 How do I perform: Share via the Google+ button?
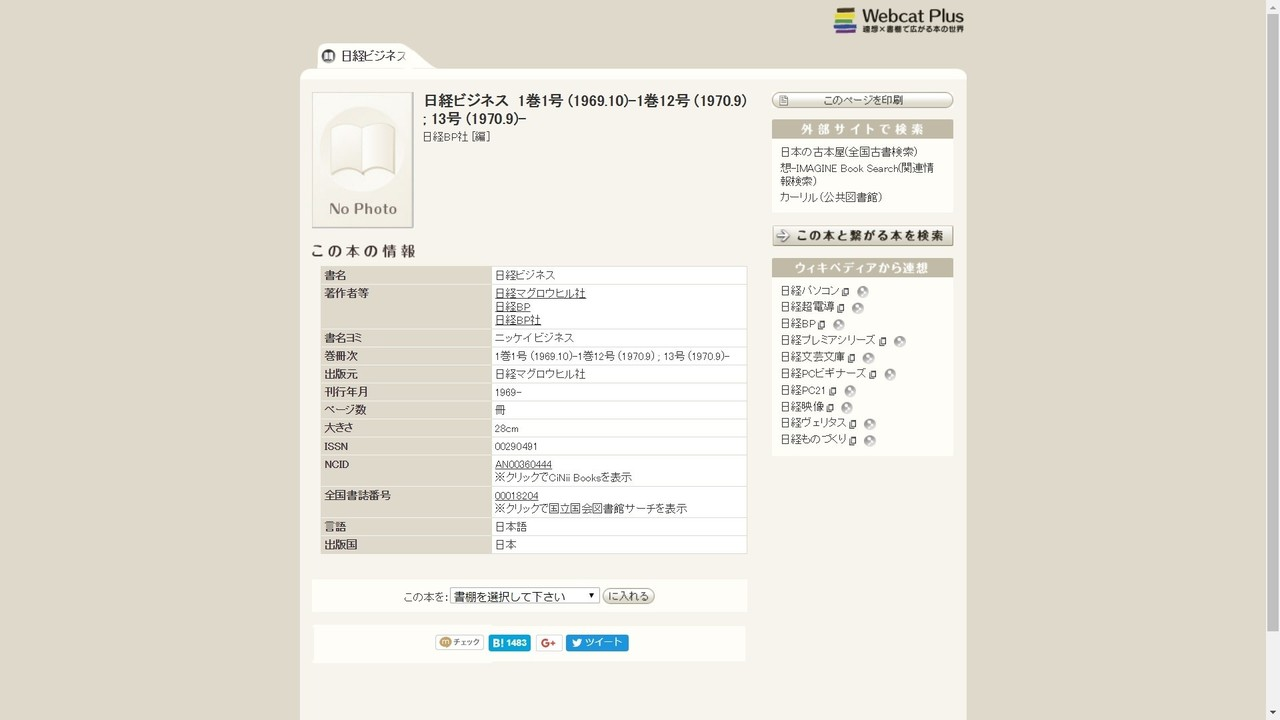548,643
